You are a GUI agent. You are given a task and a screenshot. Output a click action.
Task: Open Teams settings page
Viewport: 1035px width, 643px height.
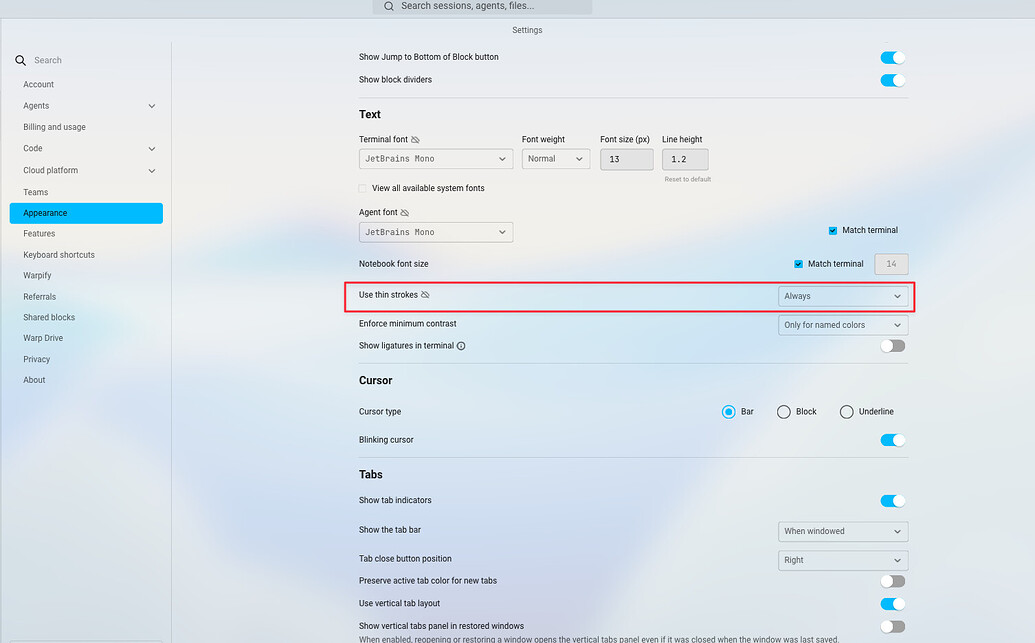pyautogui.click(x=36, y=192)
